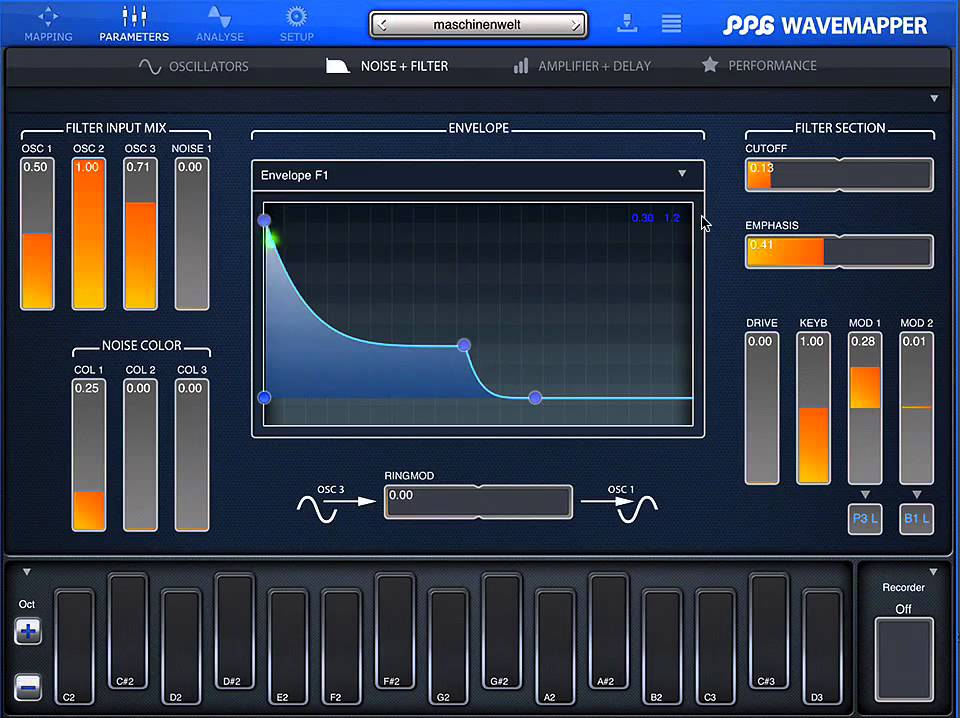Select the Parameters page icon
The height and width of the screenshot is (718, 960).
134,17
